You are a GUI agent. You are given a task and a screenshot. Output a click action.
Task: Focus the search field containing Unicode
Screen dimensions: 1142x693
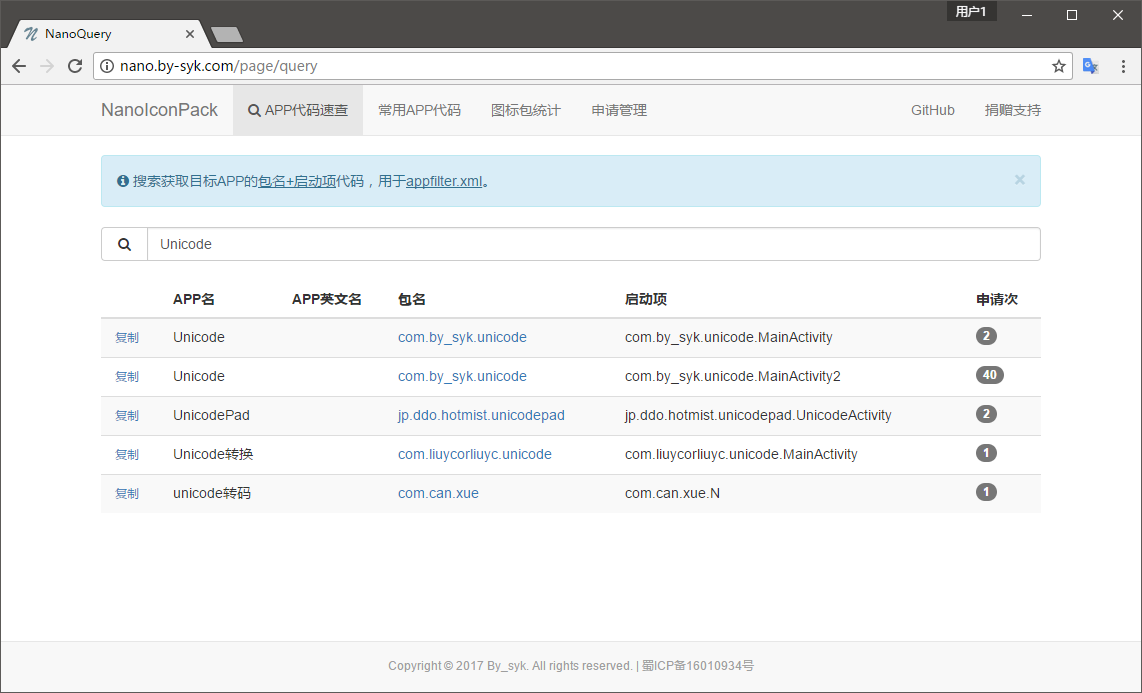594,245
